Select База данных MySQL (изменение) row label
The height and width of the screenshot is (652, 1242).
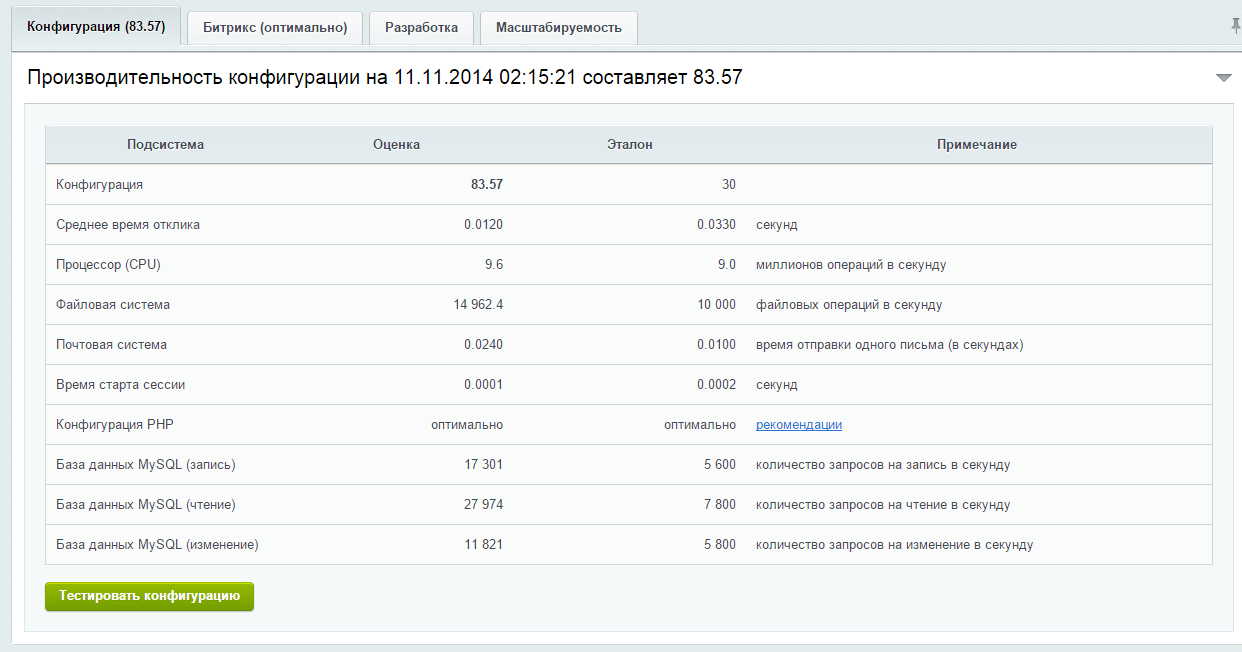(157, 545)
